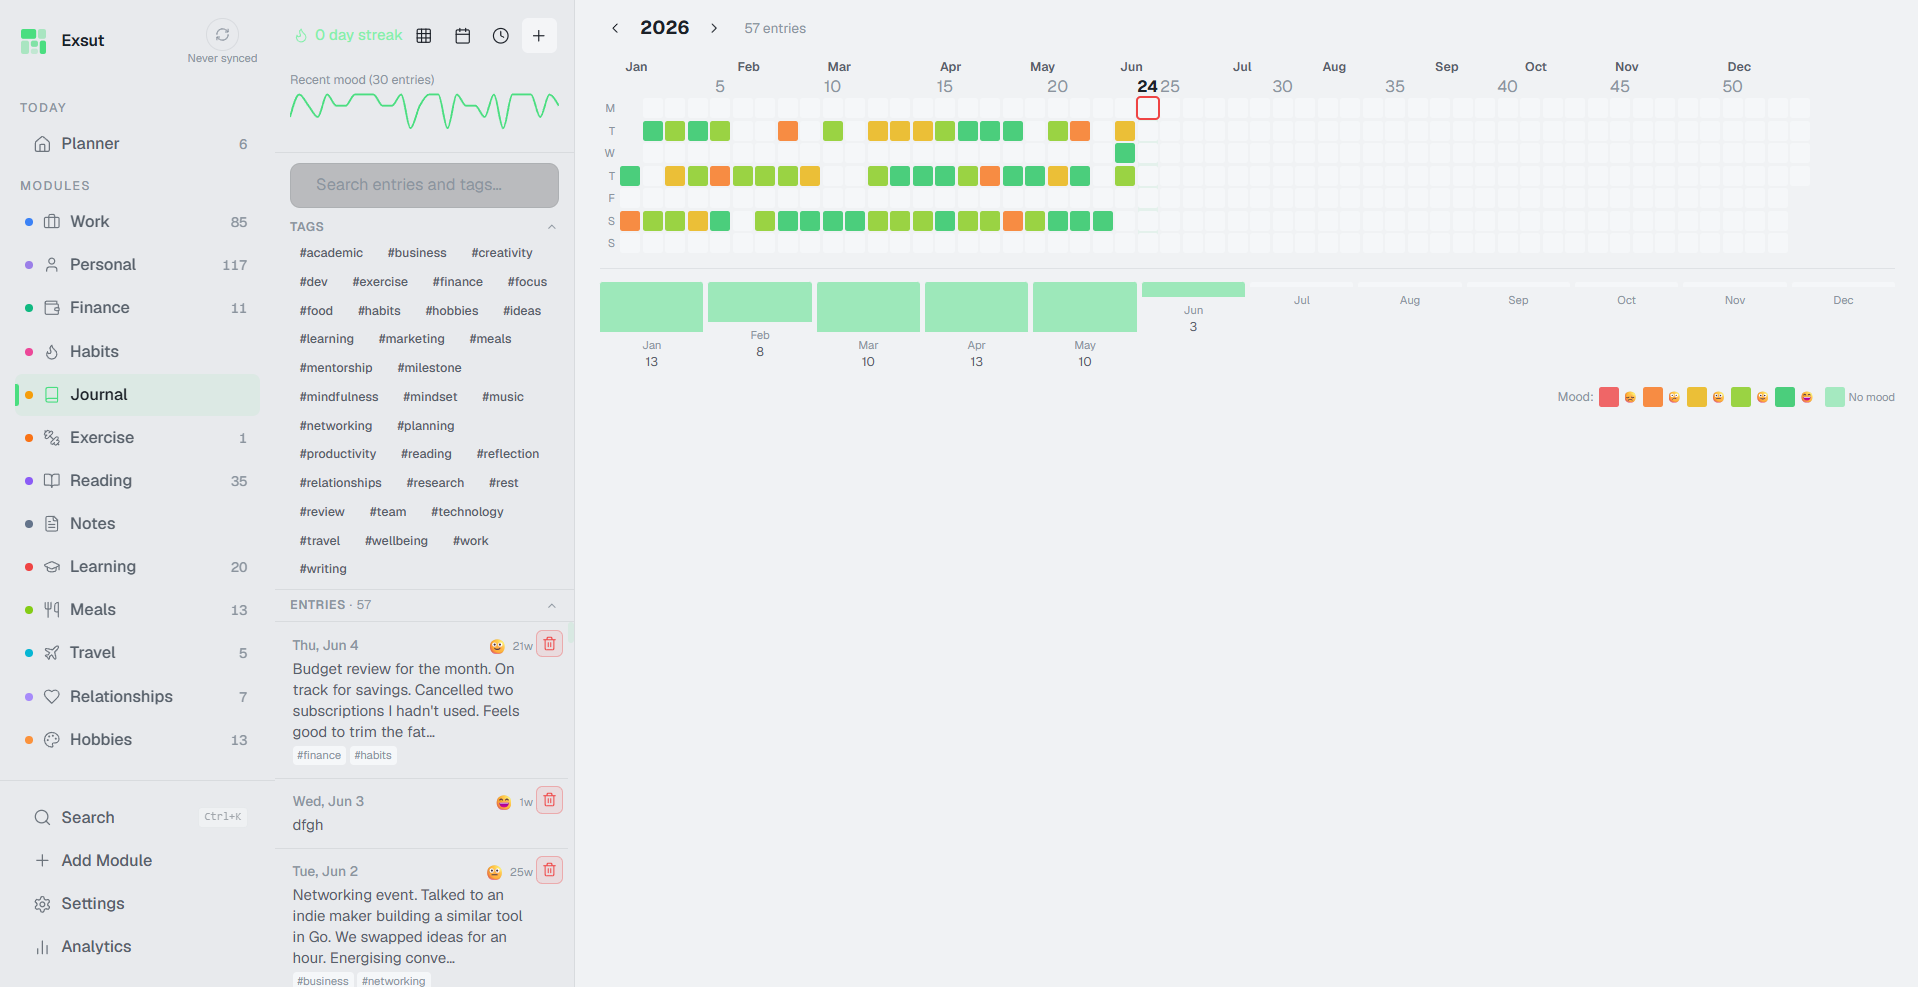Filter by #travel tag

coord(320,541)
